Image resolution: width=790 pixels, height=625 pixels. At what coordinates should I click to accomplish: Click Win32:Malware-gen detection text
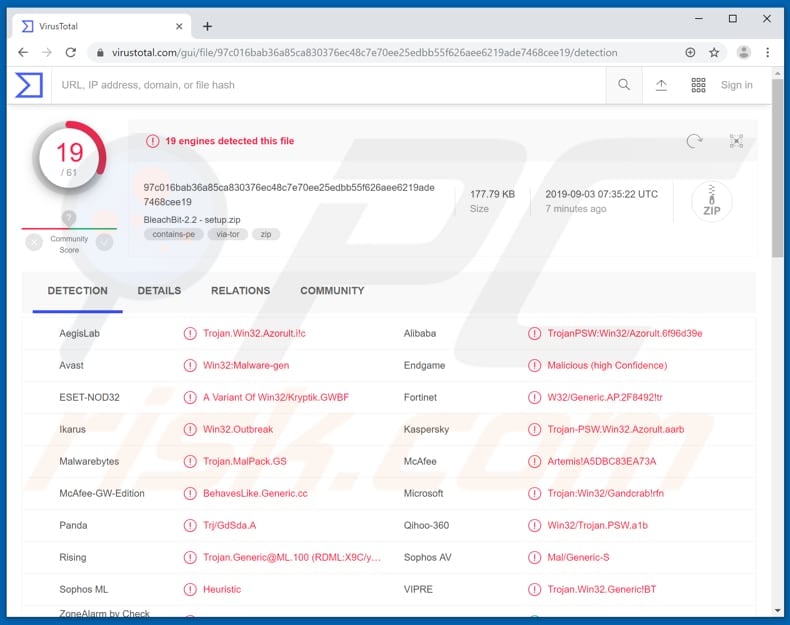pos(246,366)
